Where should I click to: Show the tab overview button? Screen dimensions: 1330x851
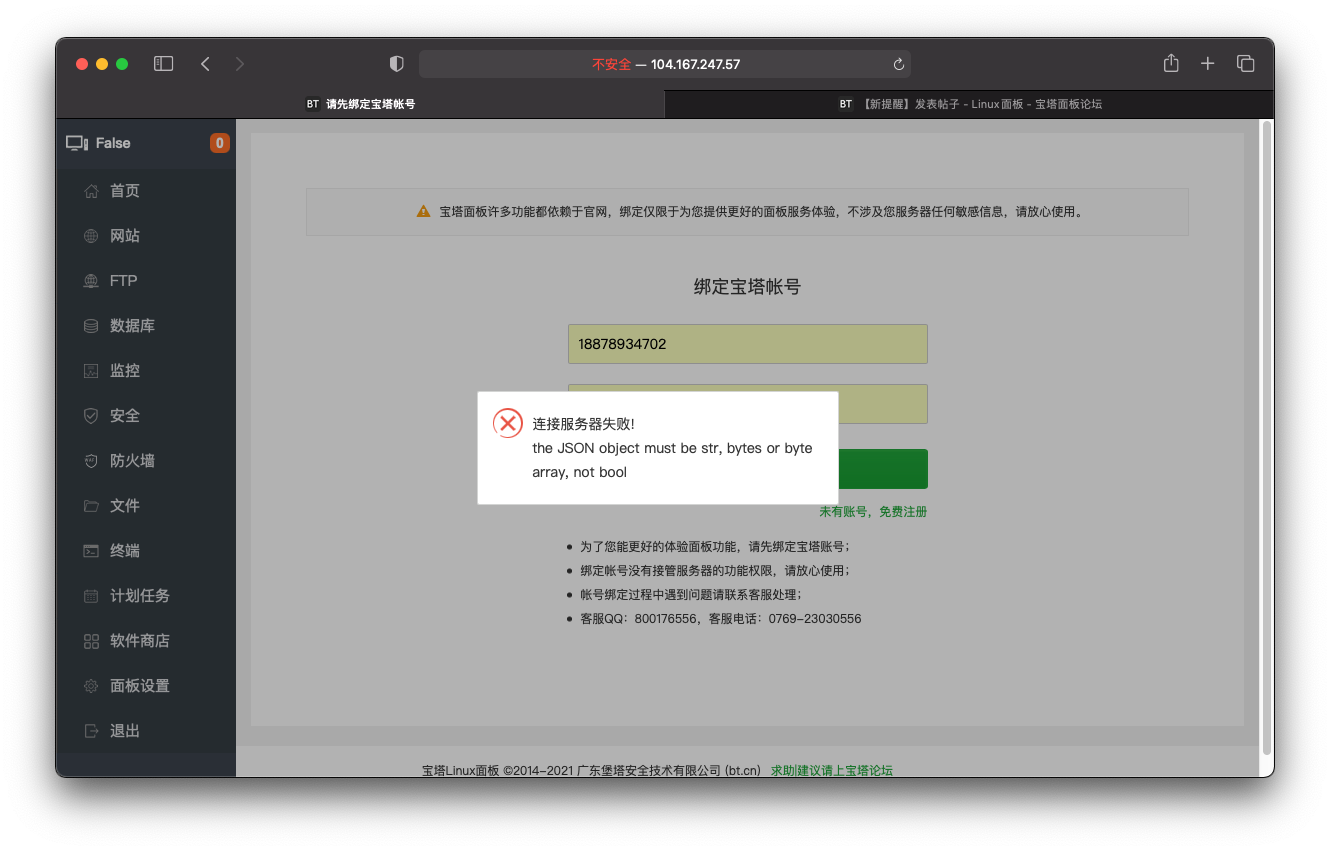coord(1246,64)
